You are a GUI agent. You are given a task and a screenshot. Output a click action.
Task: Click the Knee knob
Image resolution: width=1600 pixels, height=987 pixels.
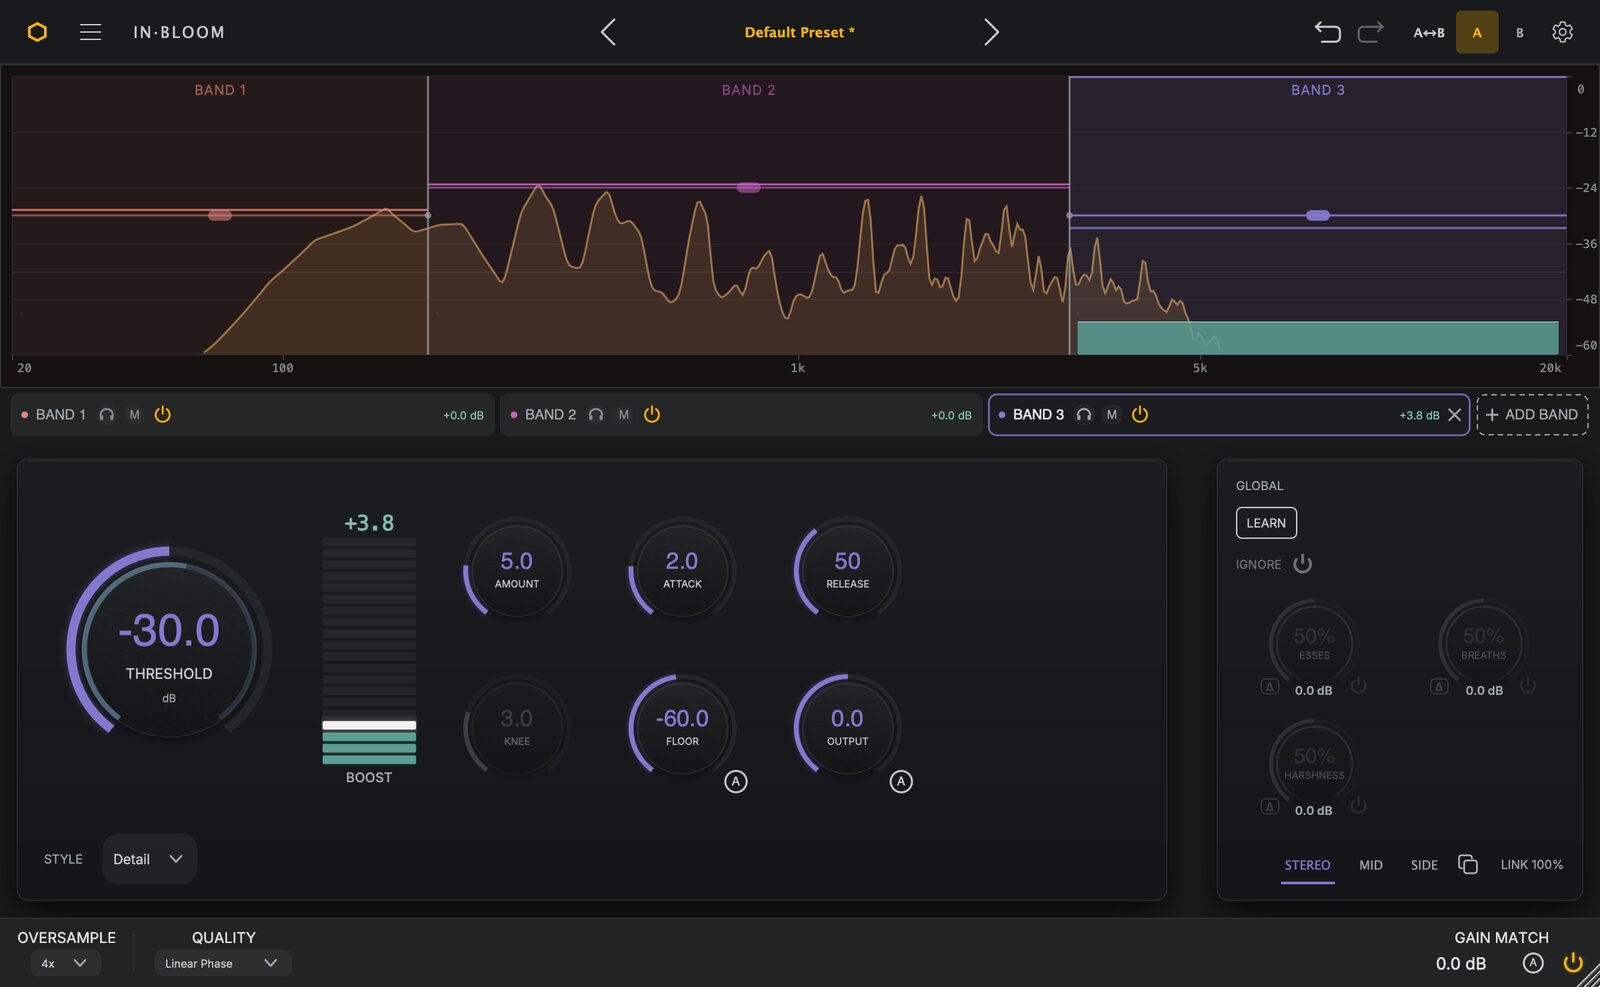coord(517,727)
